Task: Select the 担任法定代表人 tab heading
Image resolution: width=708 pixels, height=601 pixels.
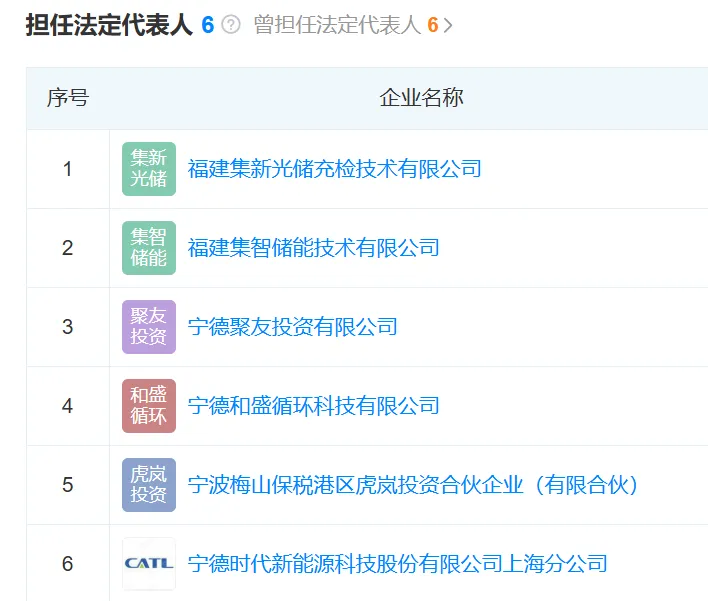Action: coord(109,25)
